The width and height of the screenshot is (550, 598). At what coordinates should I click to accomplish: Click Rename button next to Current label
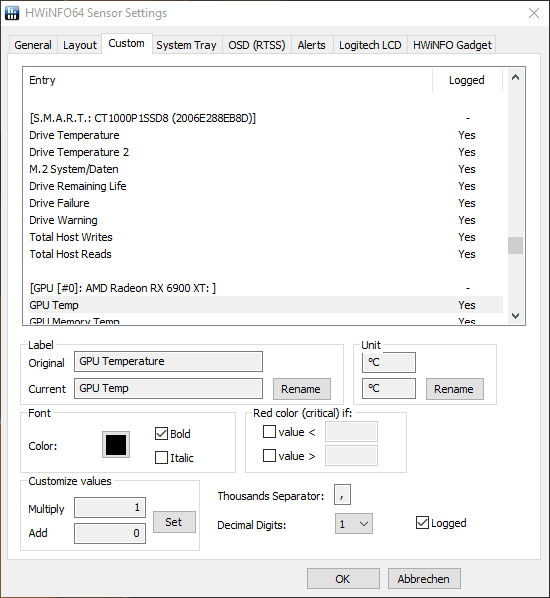click(302, 389)
